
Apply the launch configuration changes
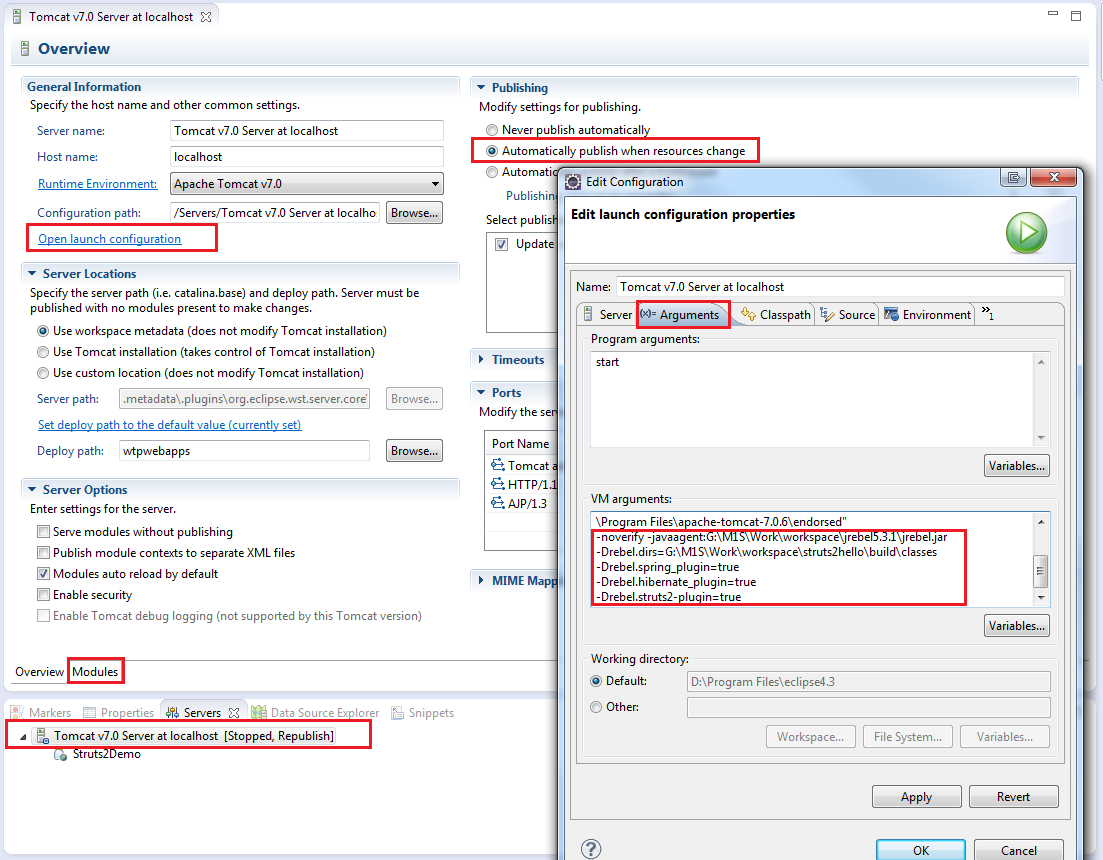pos(917,797)
